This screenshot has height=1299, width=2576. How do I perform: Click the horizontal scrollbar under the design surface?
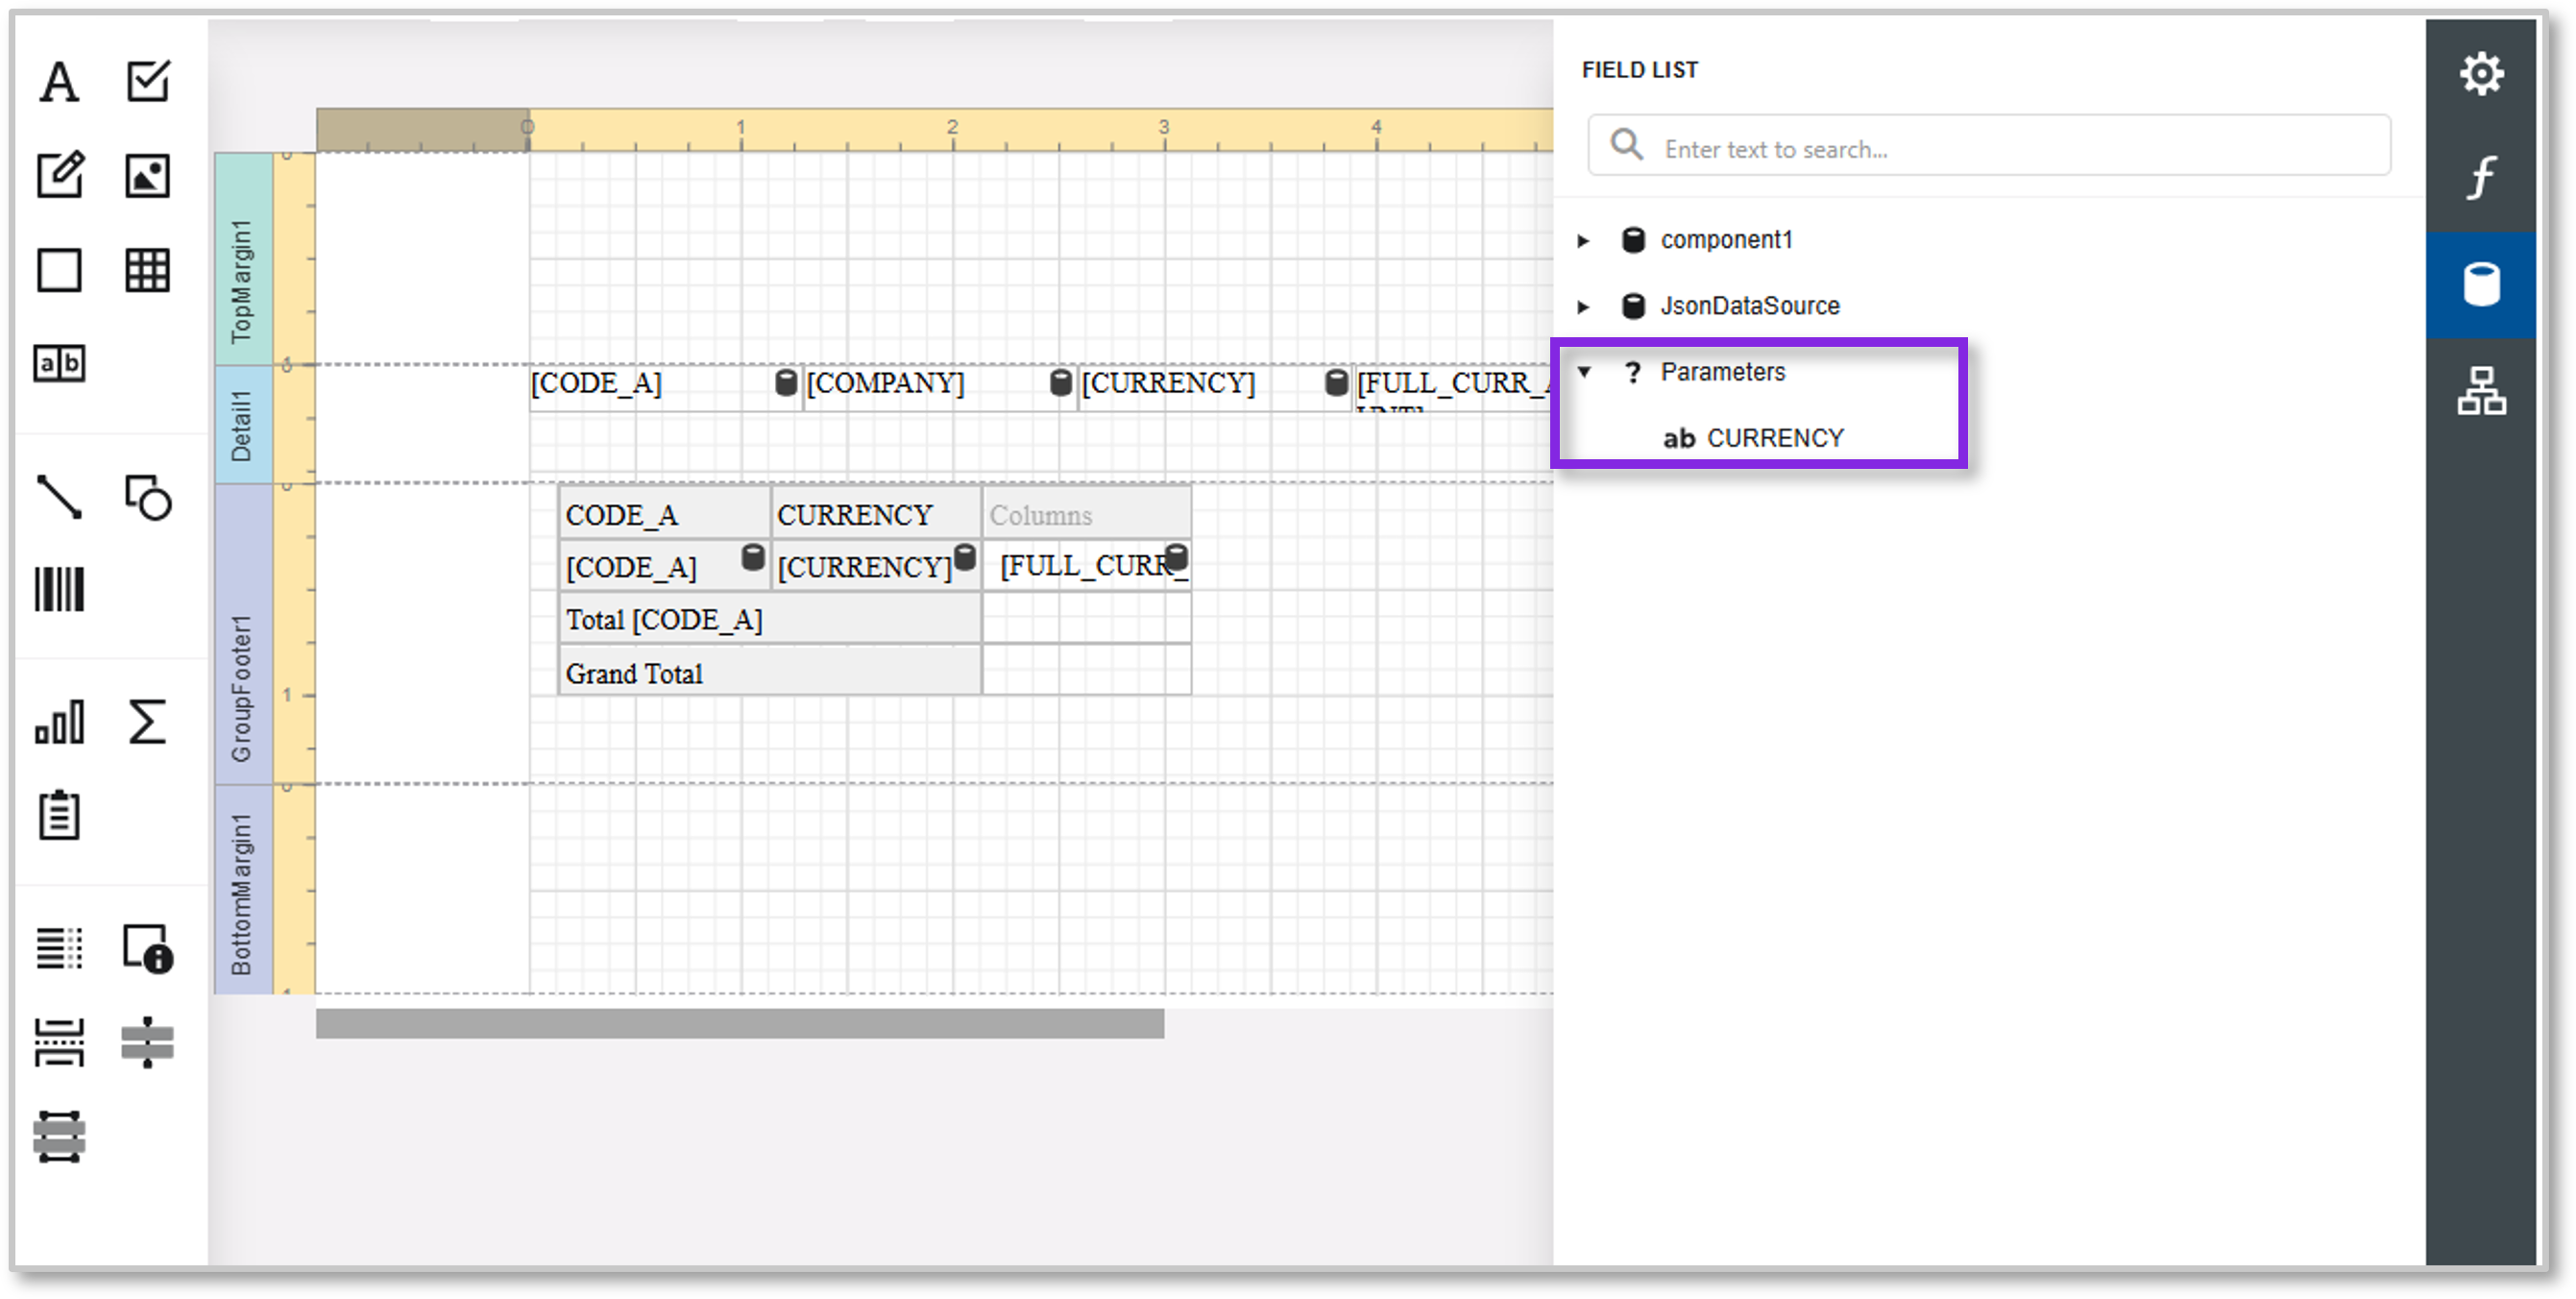tap(740, 1023)
